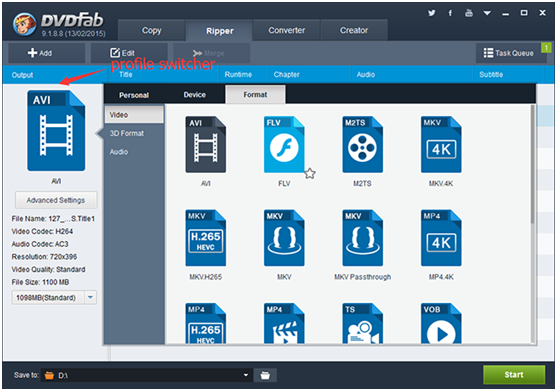Expand the 1098MB(Standard) size dropdown
Image resolution: width=557 pixels, height=391 pixels.
click(x=90, y=297)
